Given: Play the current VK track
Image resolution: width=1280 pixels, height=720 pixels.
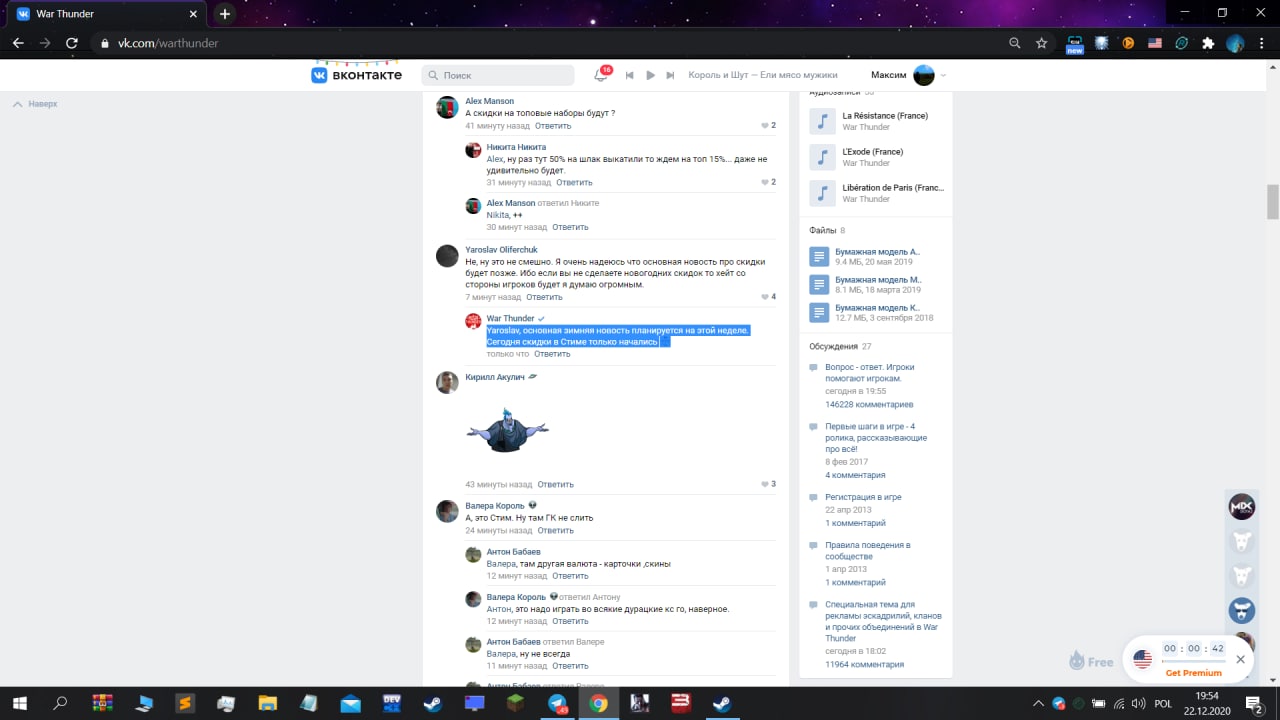Looking at the screenshot, I should [651, 75].
